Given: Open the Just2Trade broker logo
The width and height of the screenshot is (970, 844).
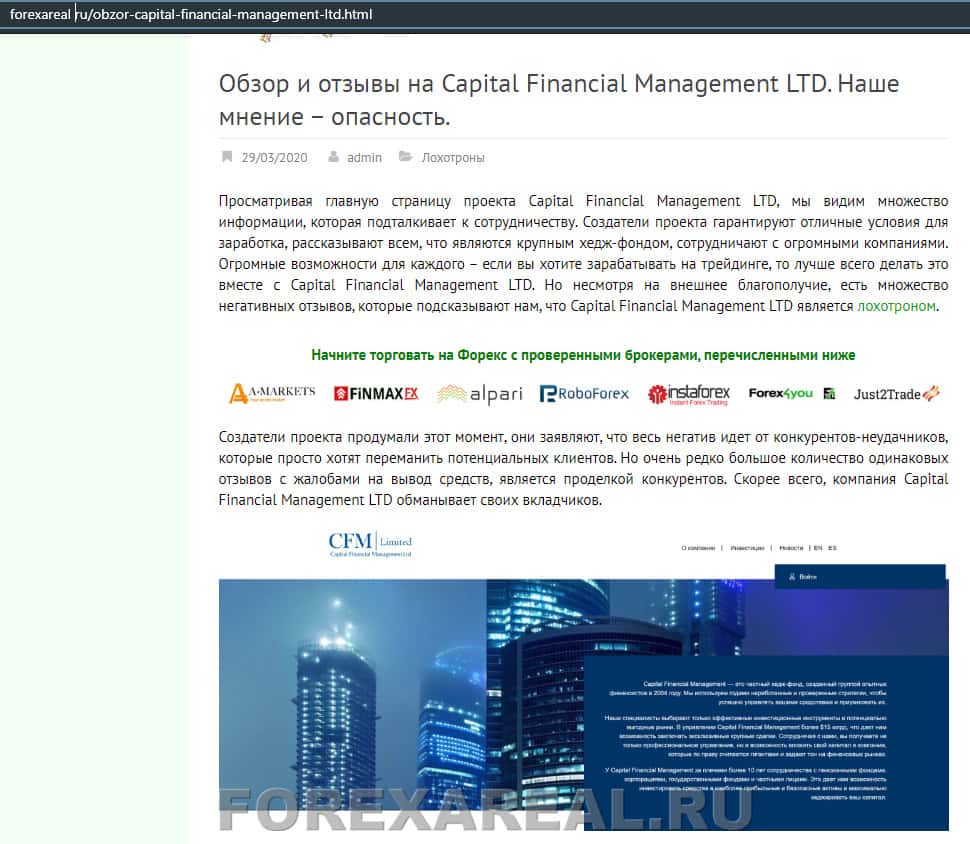Looking at the screenshot, I should click(x=896, y=394).
